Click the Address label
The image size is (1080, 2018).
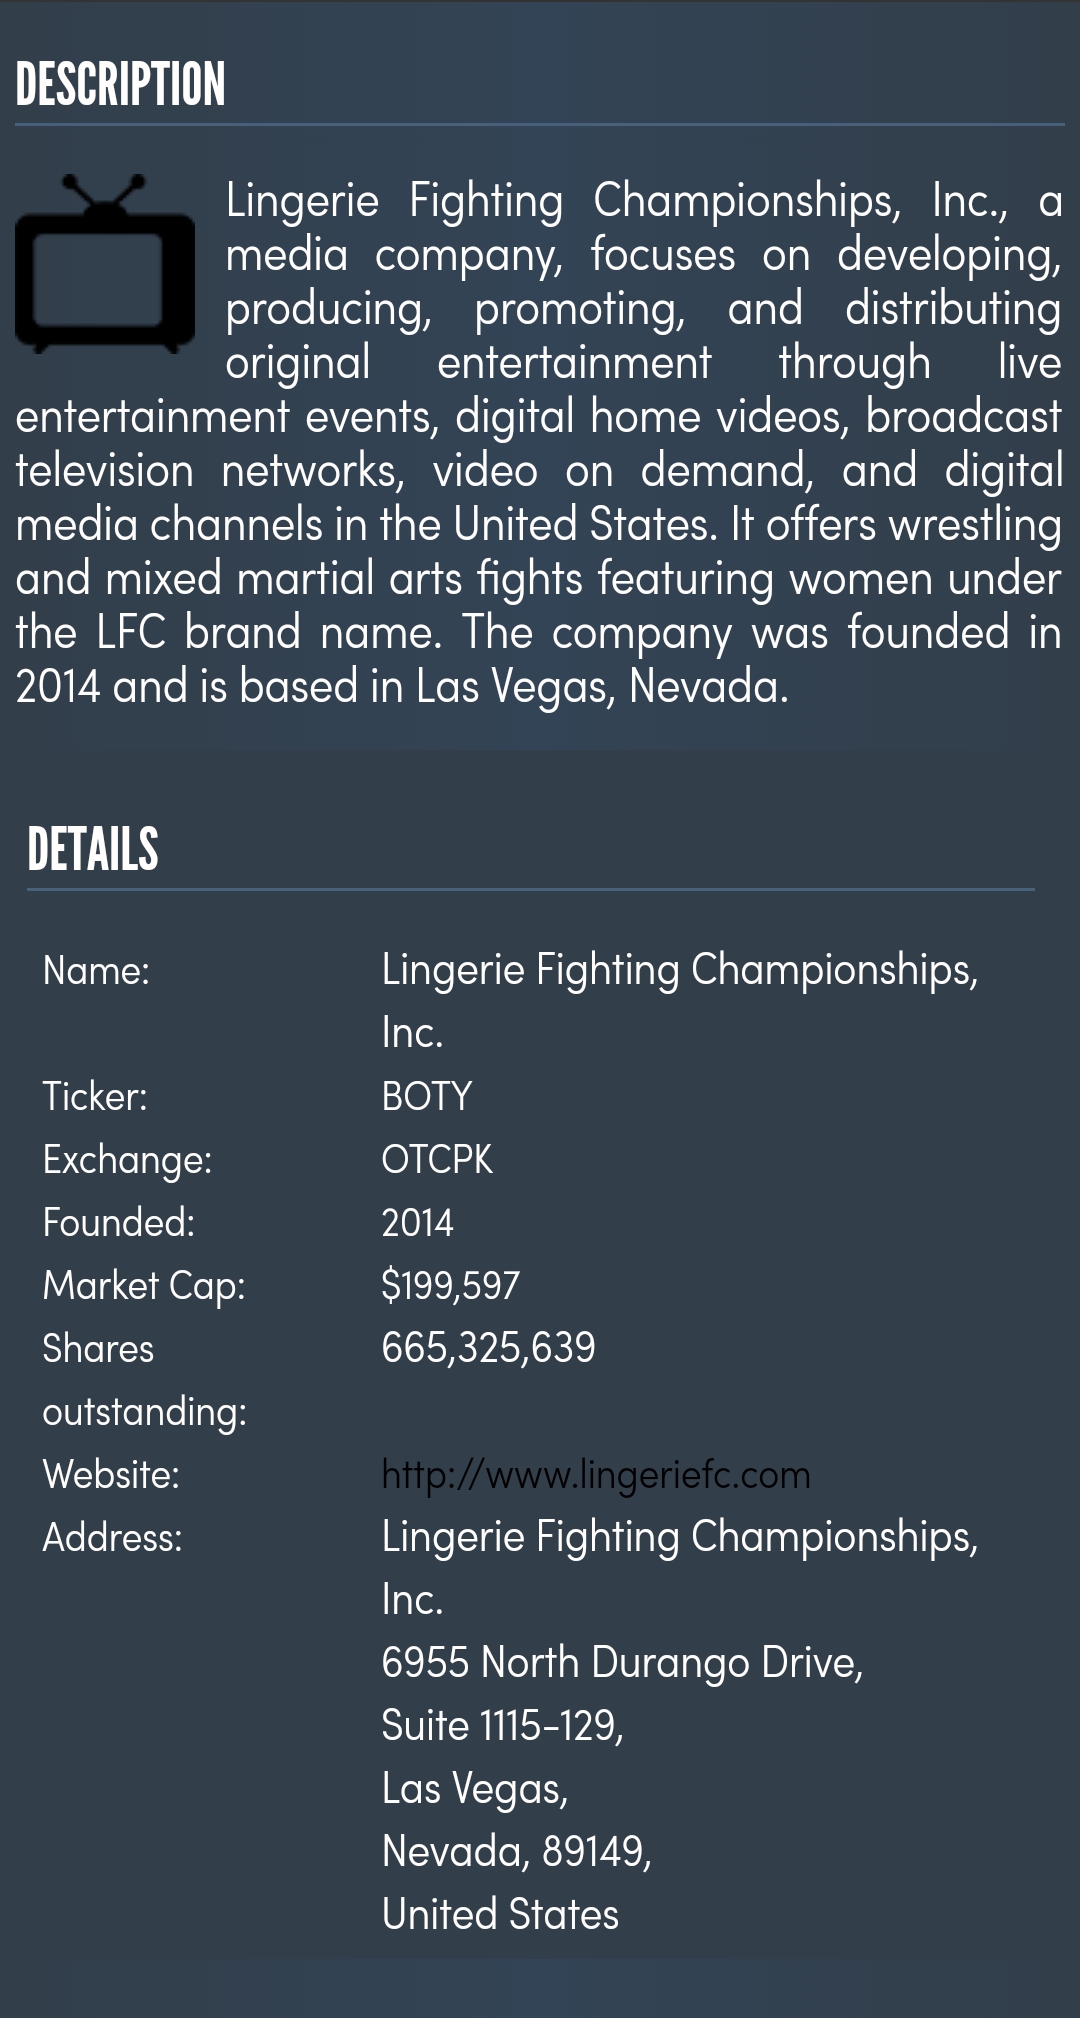point(112,1538)
